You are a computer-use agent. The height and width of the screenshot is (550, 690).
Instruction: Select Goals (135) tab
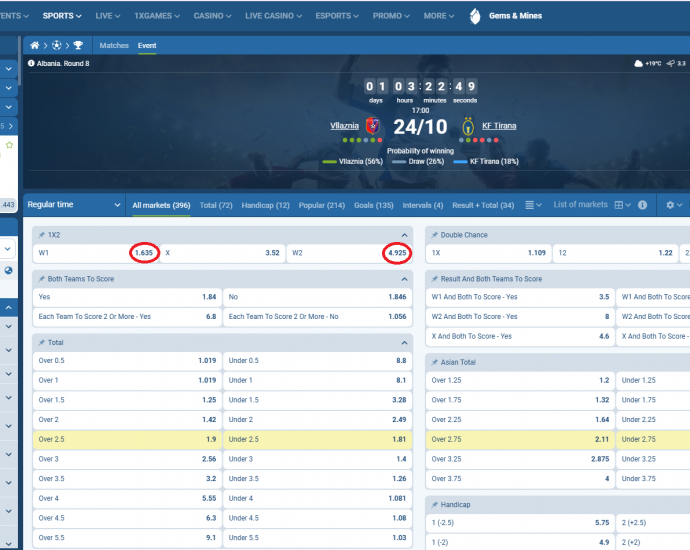pos(374,205)
